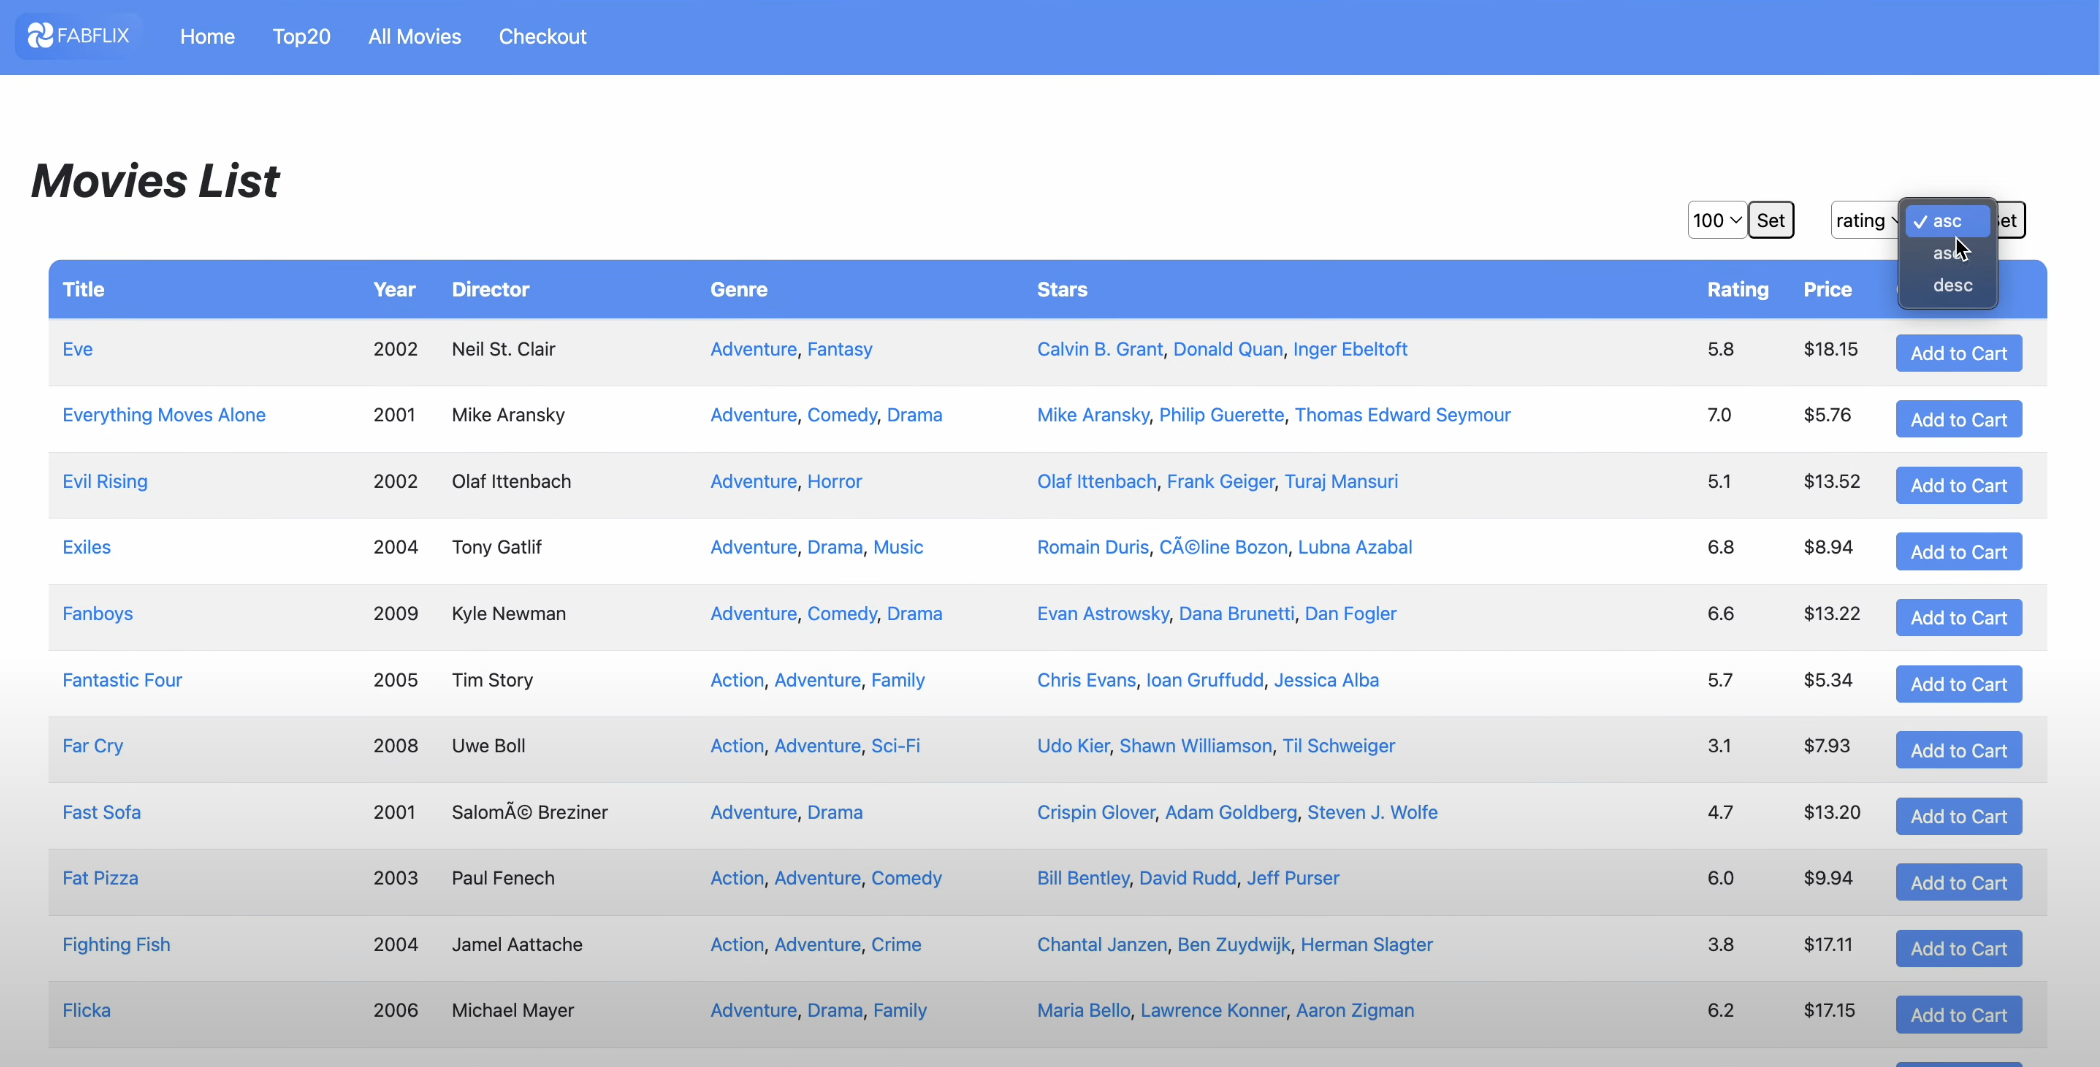The width and height of the screenshot is (2100, 1067).
Task: Add Fantastic Four to cart
Action: pos(1958,684)
